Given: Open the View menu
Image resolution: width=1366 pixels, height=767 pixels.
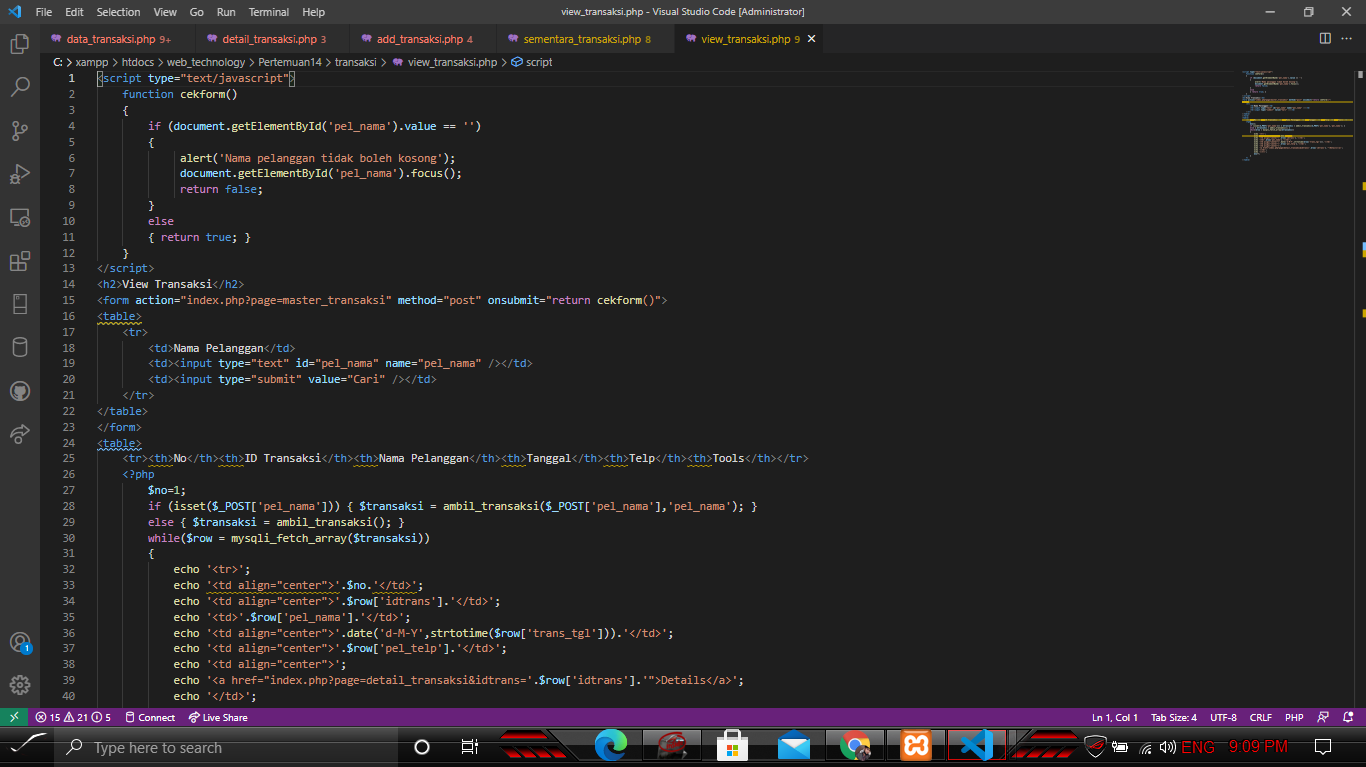Looking at the screenshot, I should pos(165,12).
